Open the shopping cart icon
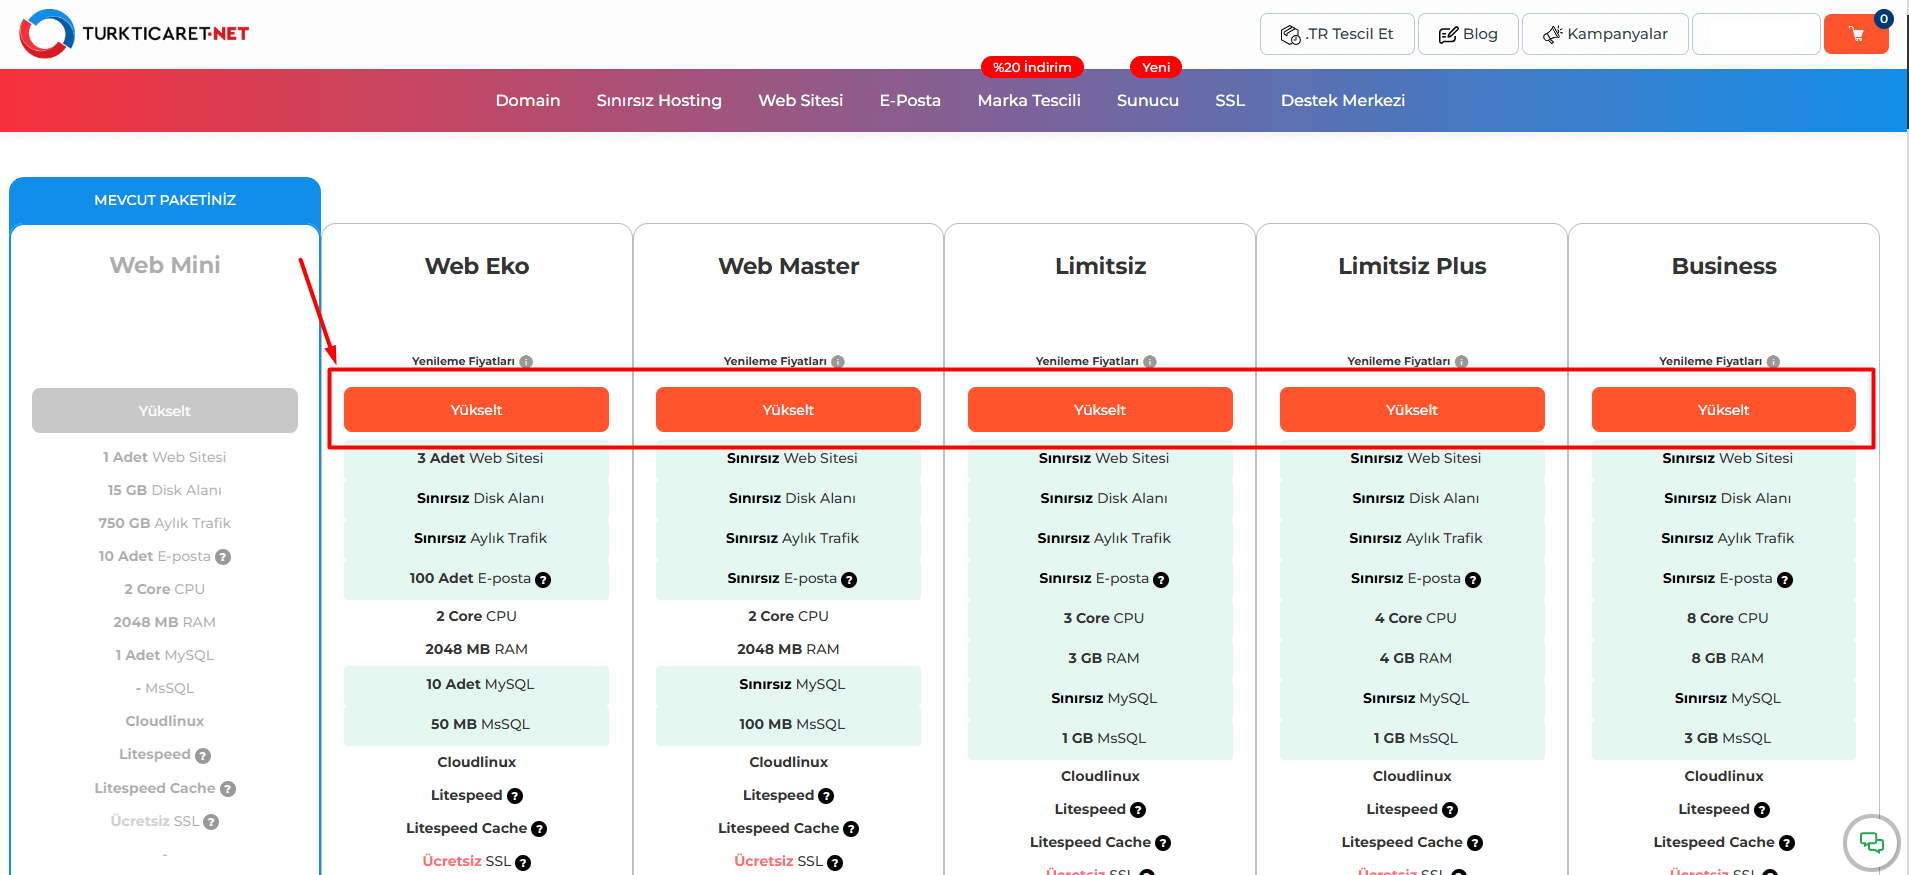Image resolution: width=1909 pixels, height=875 pixels. (x=1855, y=34)
